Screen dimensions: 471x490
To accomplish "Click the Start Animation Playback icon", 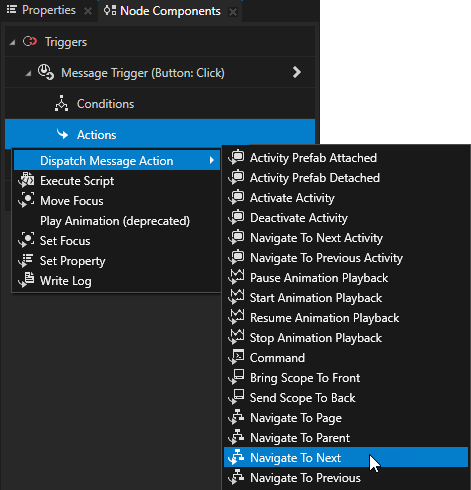I will [x=236, y=297].
